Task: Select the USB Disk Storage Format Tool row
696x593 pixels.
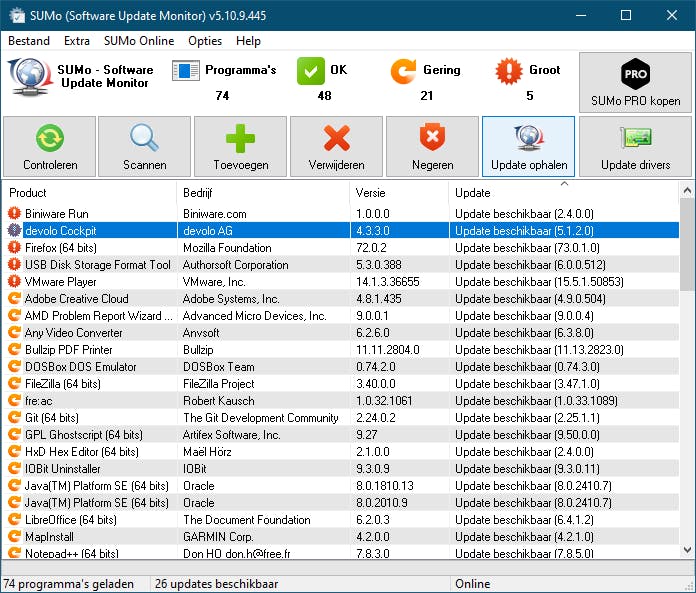Action: pos(341,265)
